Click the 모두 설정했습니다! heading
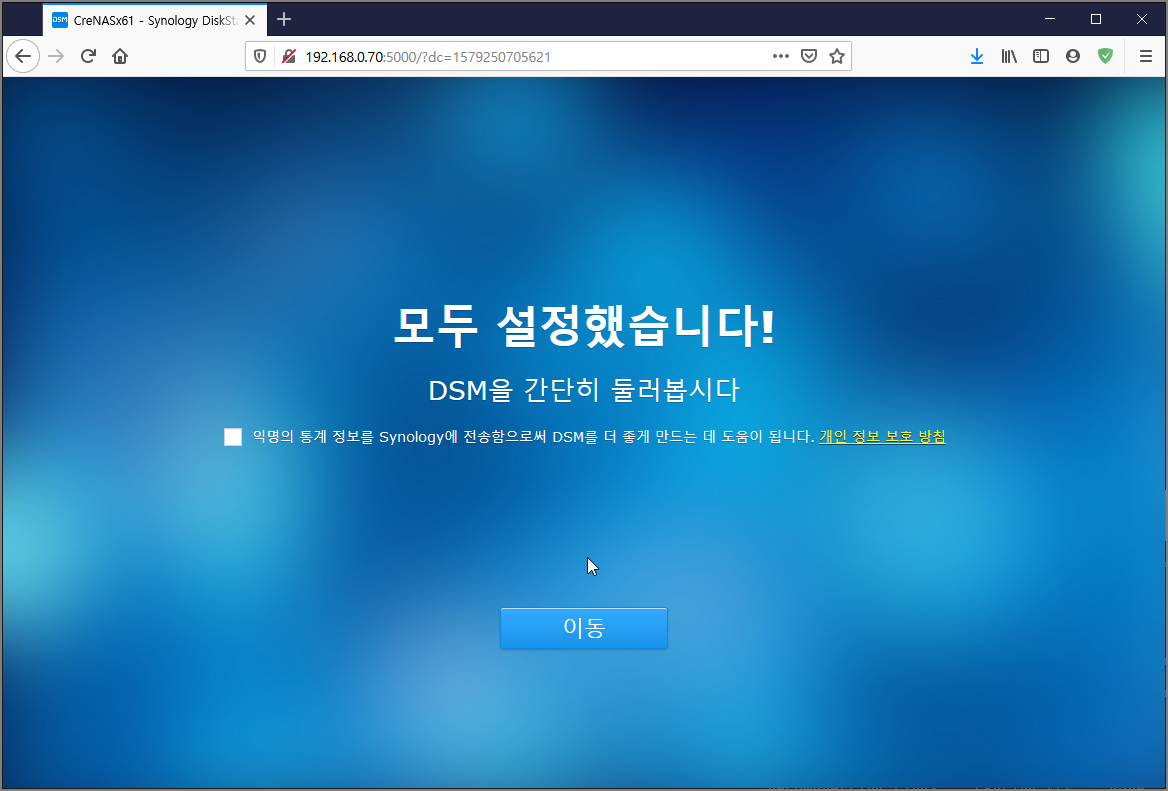Screen dimensions: 1168x791 pos(584,326)
